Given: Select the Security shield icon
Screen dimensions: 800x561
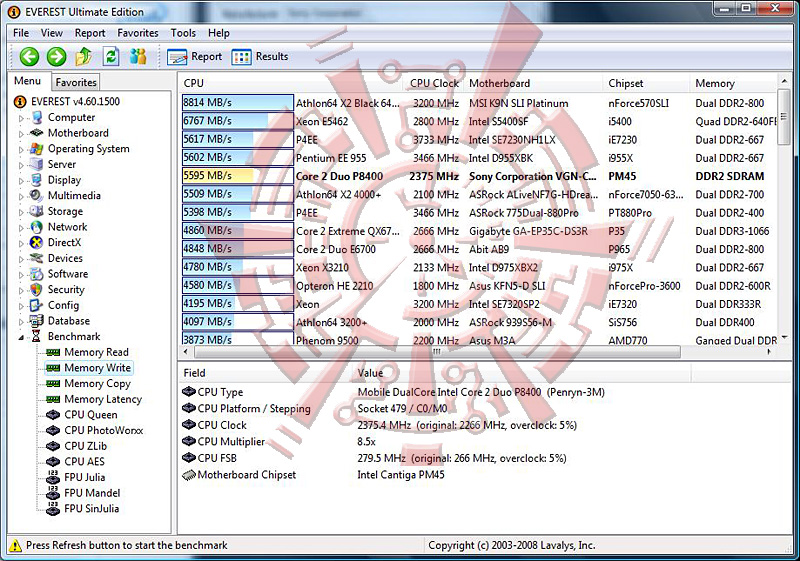Looking at the screenshot, I should [x=37, y=289].
